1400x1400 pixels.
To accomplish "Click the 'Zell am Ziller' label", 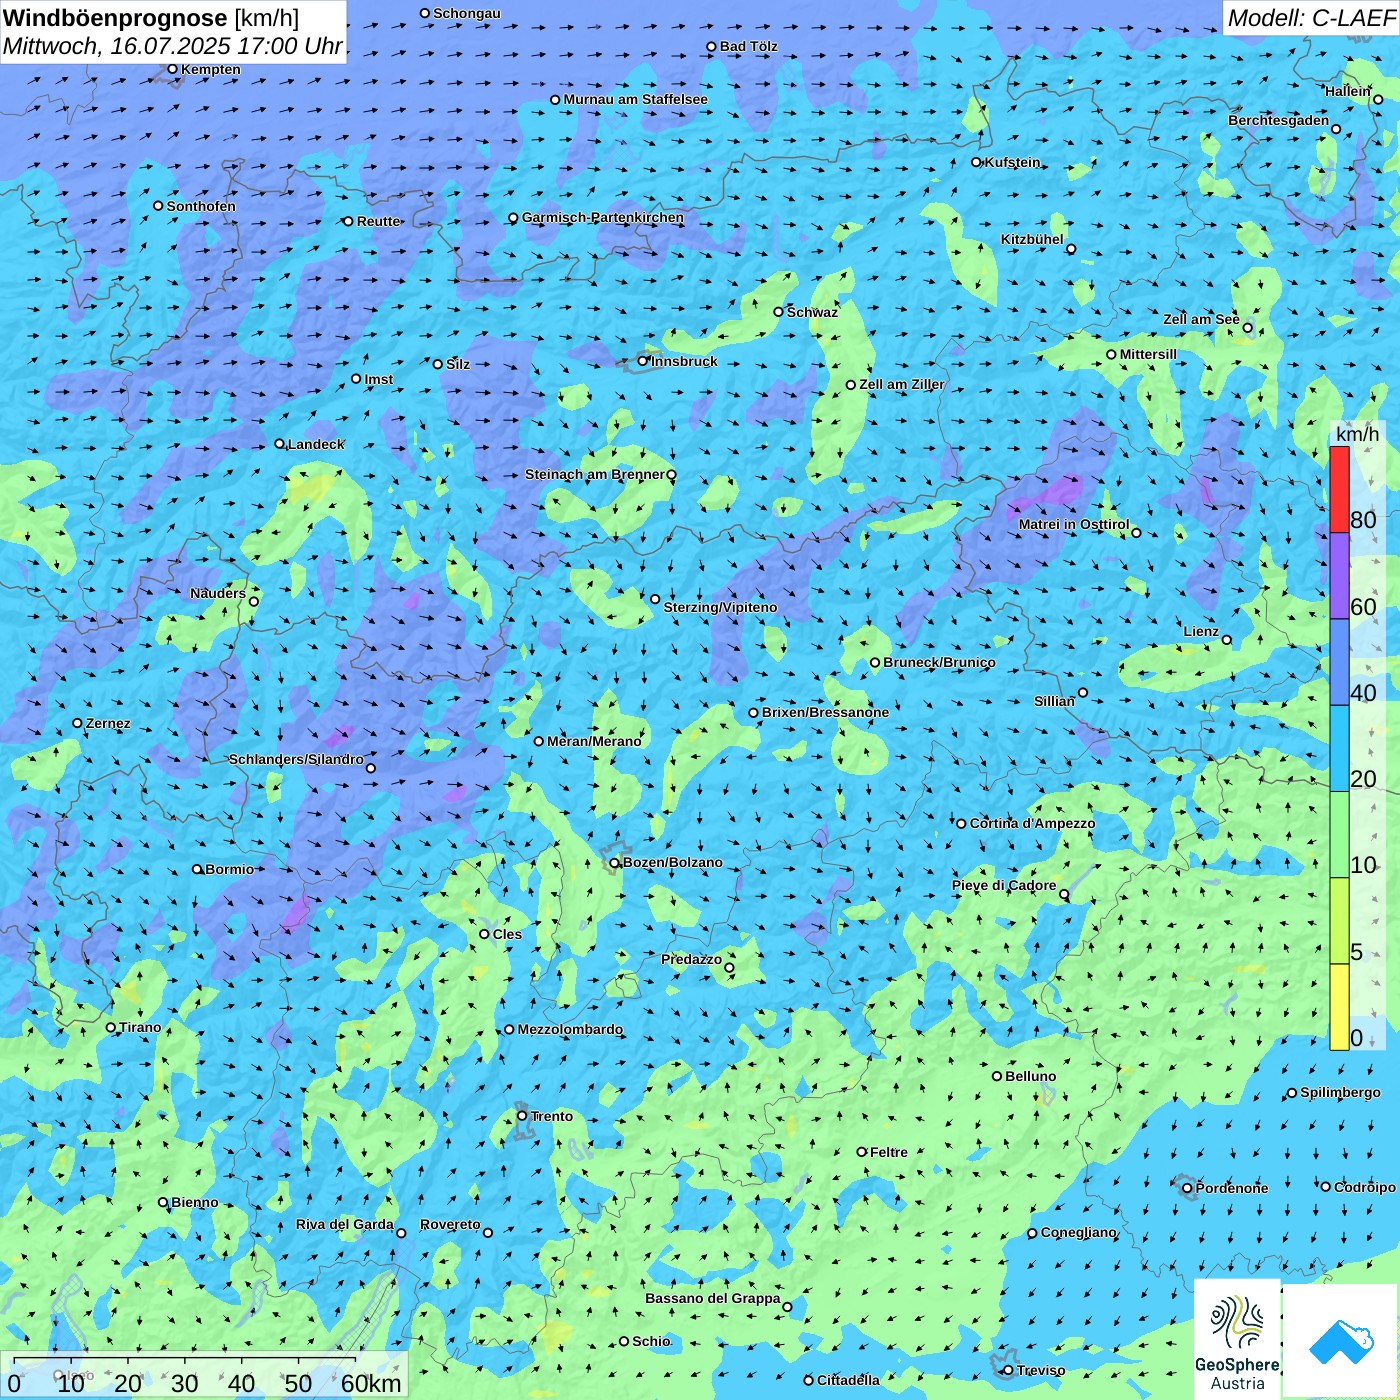I will tap(902, 384).
